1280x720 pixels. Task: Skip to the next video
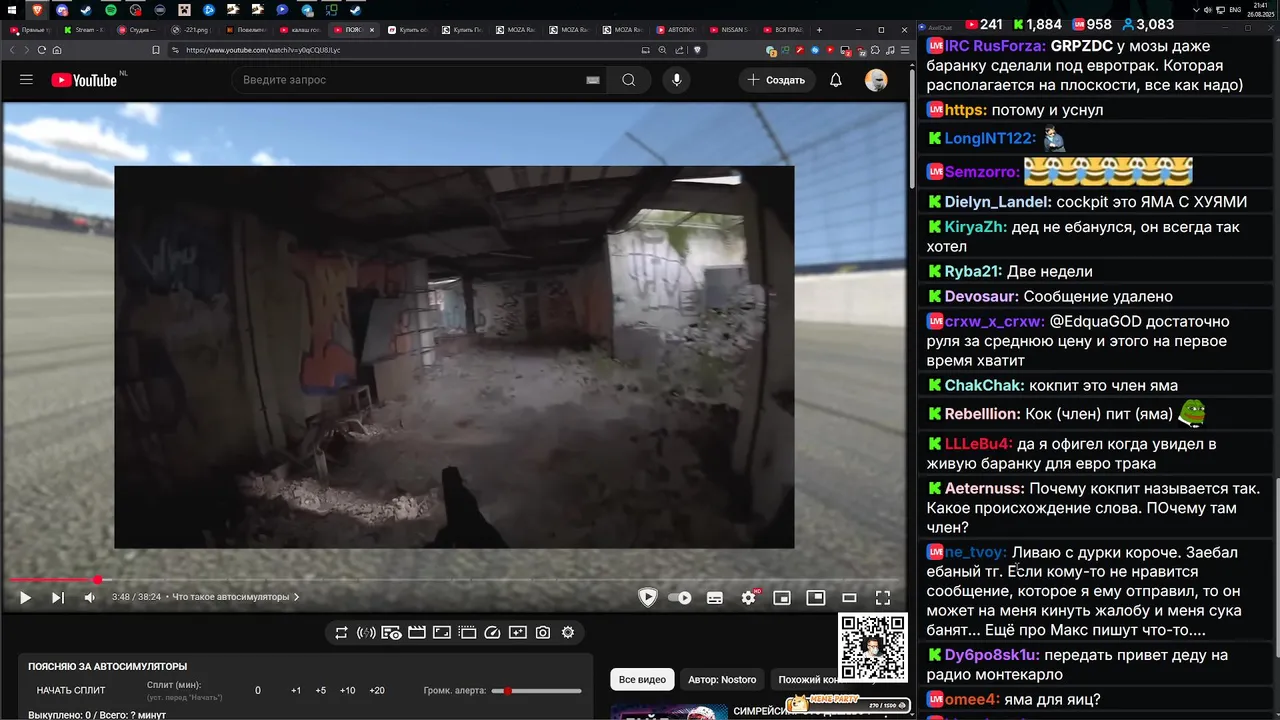pos(57,598)
